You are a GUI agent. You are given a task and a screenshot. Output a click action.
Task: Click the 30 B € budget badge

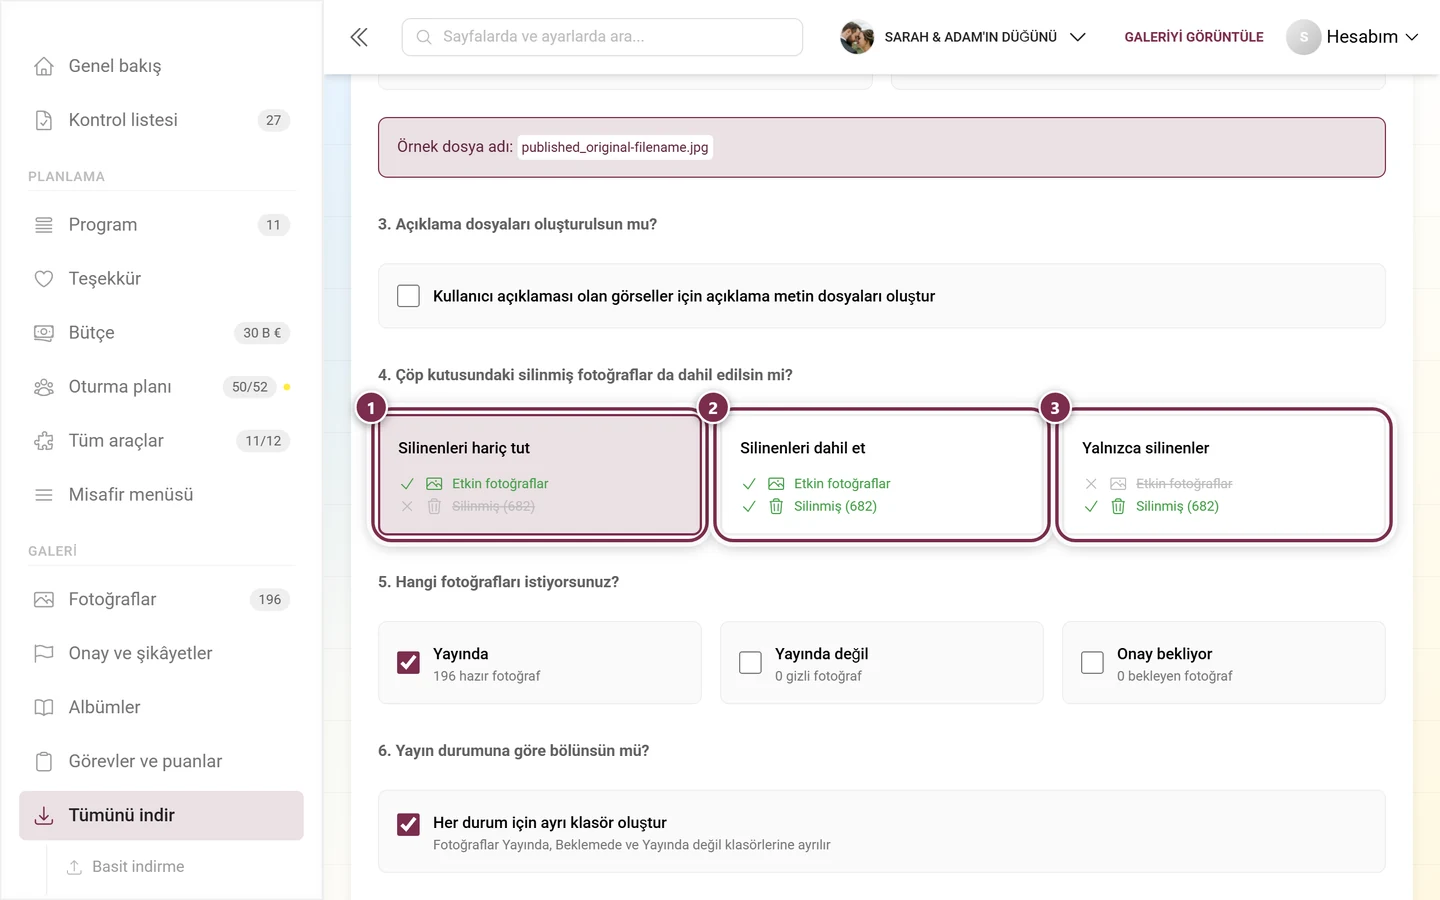[x=262, y=333]
